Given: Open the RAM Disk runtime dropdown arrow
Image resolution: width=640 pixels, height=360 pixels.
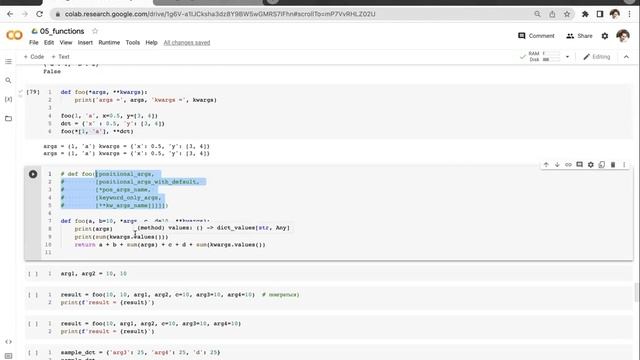Looking at the screenshot, I should pos(567,57).
